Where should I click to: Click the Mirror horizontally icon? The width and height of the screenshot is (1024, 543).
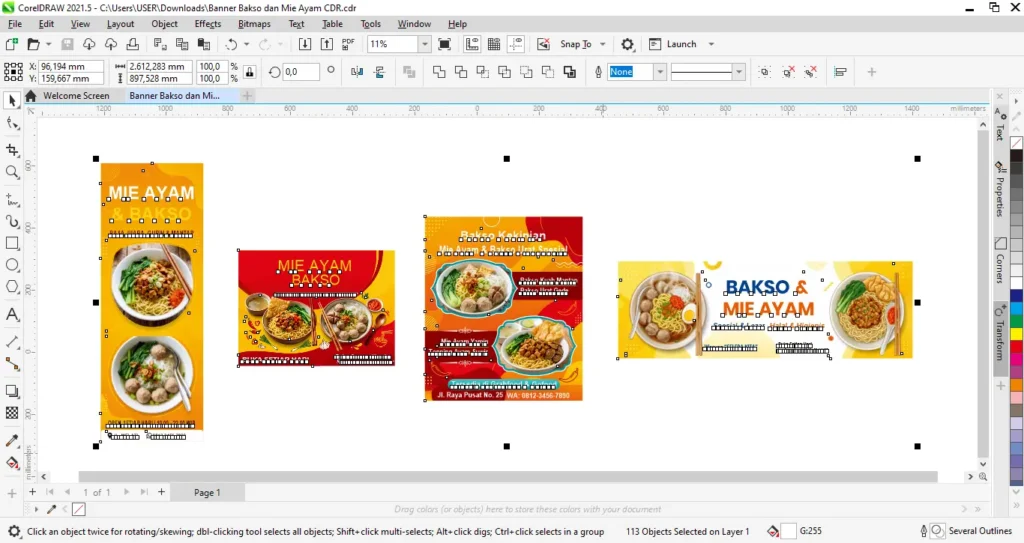pyautogui.click(x=357, y=72)
